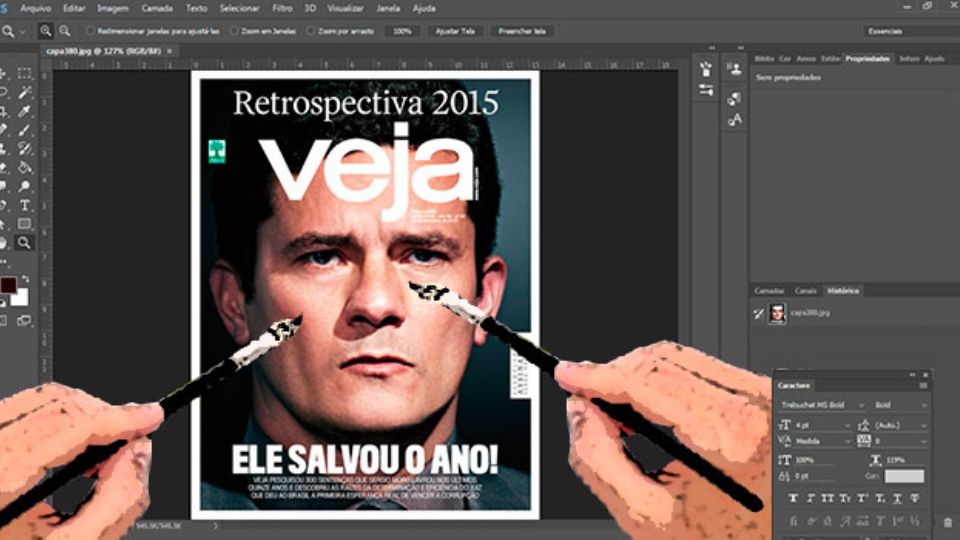Image resolution: width=960 pixels, height=540 pixels.
Task: Open the Ajuda menu
Action: tap(424, 9)
